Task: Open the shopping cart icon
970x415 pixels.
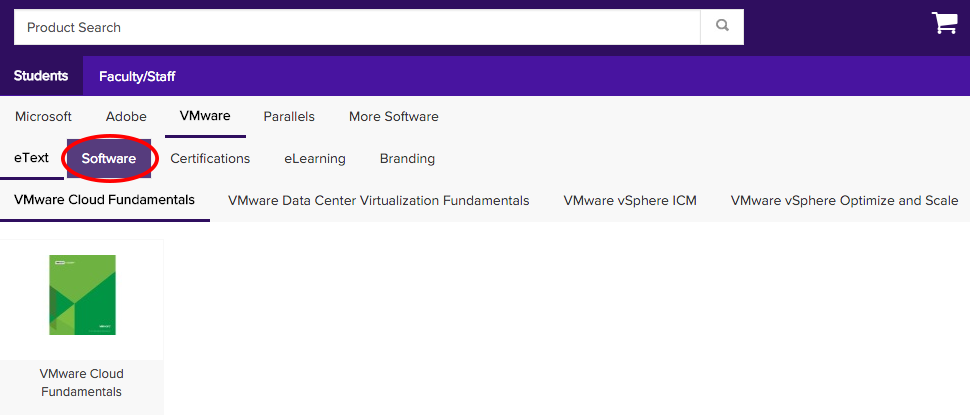Action: coord(945,24)
